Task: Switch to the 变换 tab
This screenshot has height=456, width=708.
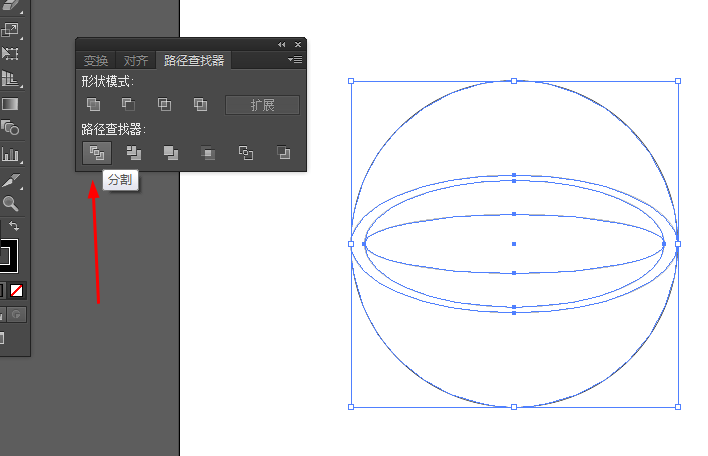Action: [96, 60]
